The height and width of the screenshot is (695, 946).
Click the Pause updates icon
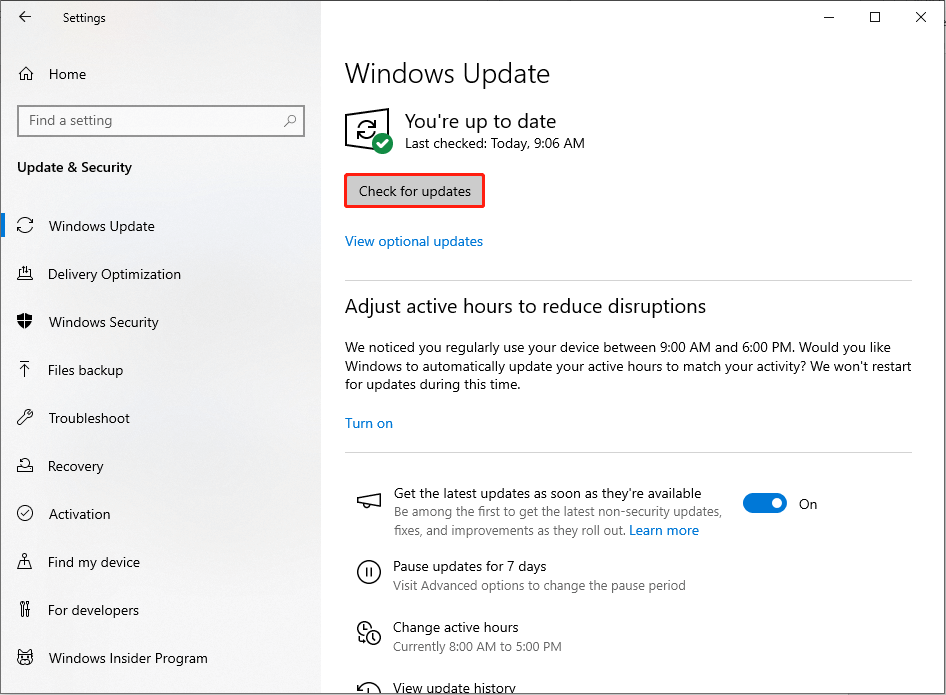click(x=369, y=573)
